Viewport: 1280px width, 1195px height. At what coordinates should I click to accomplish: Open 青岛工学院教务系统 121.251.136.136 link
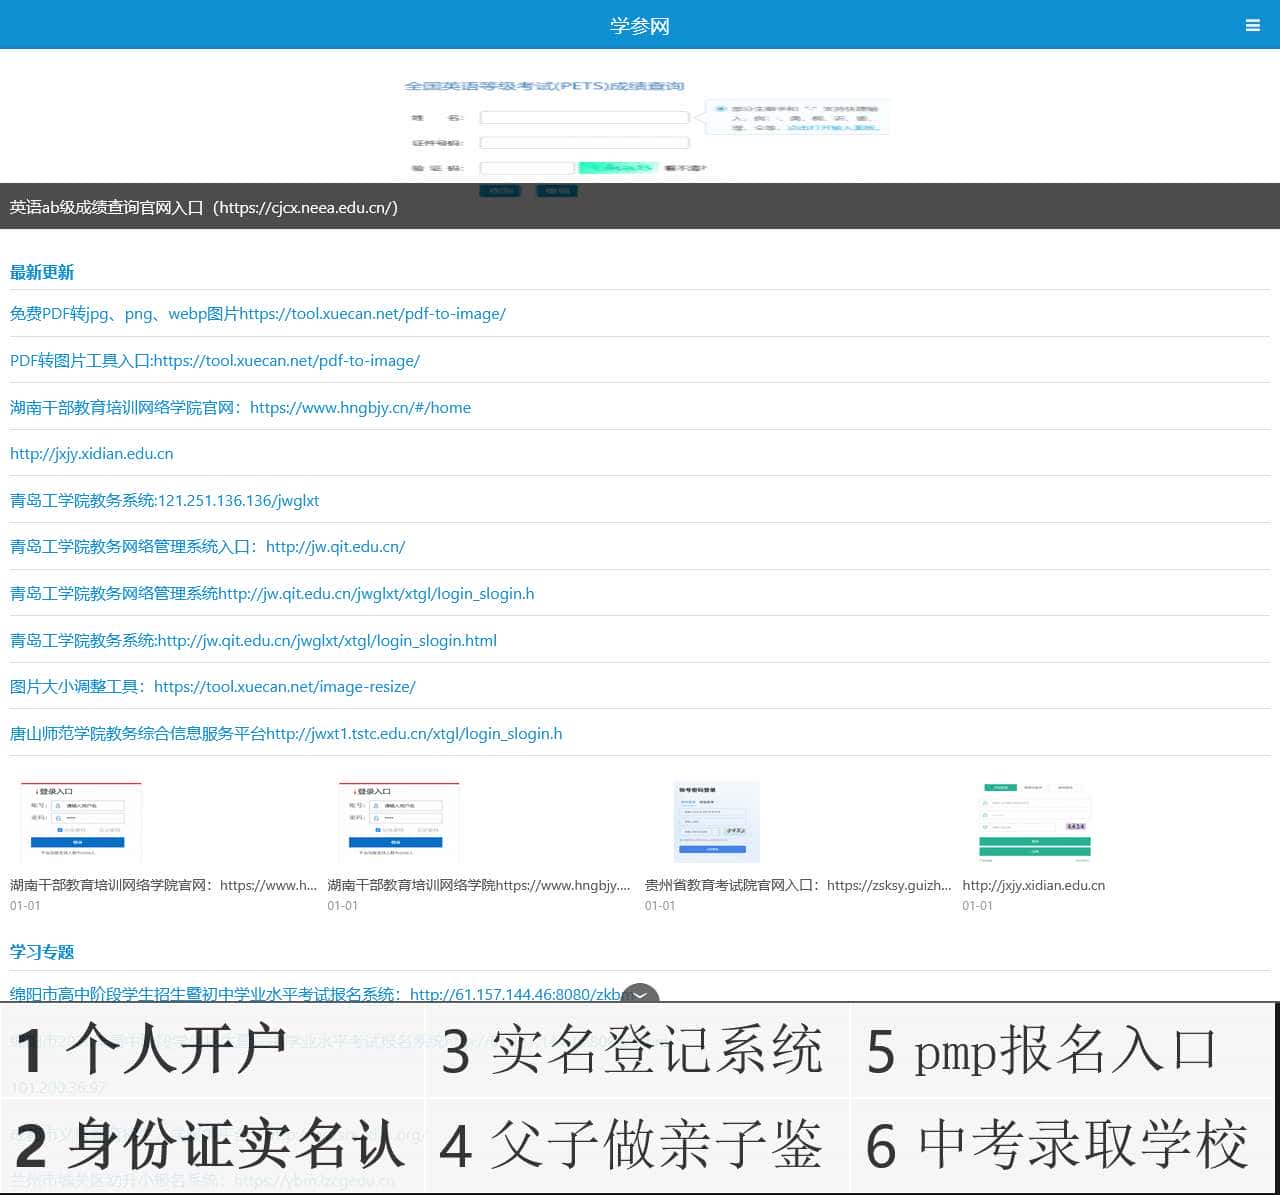[165, 501]
